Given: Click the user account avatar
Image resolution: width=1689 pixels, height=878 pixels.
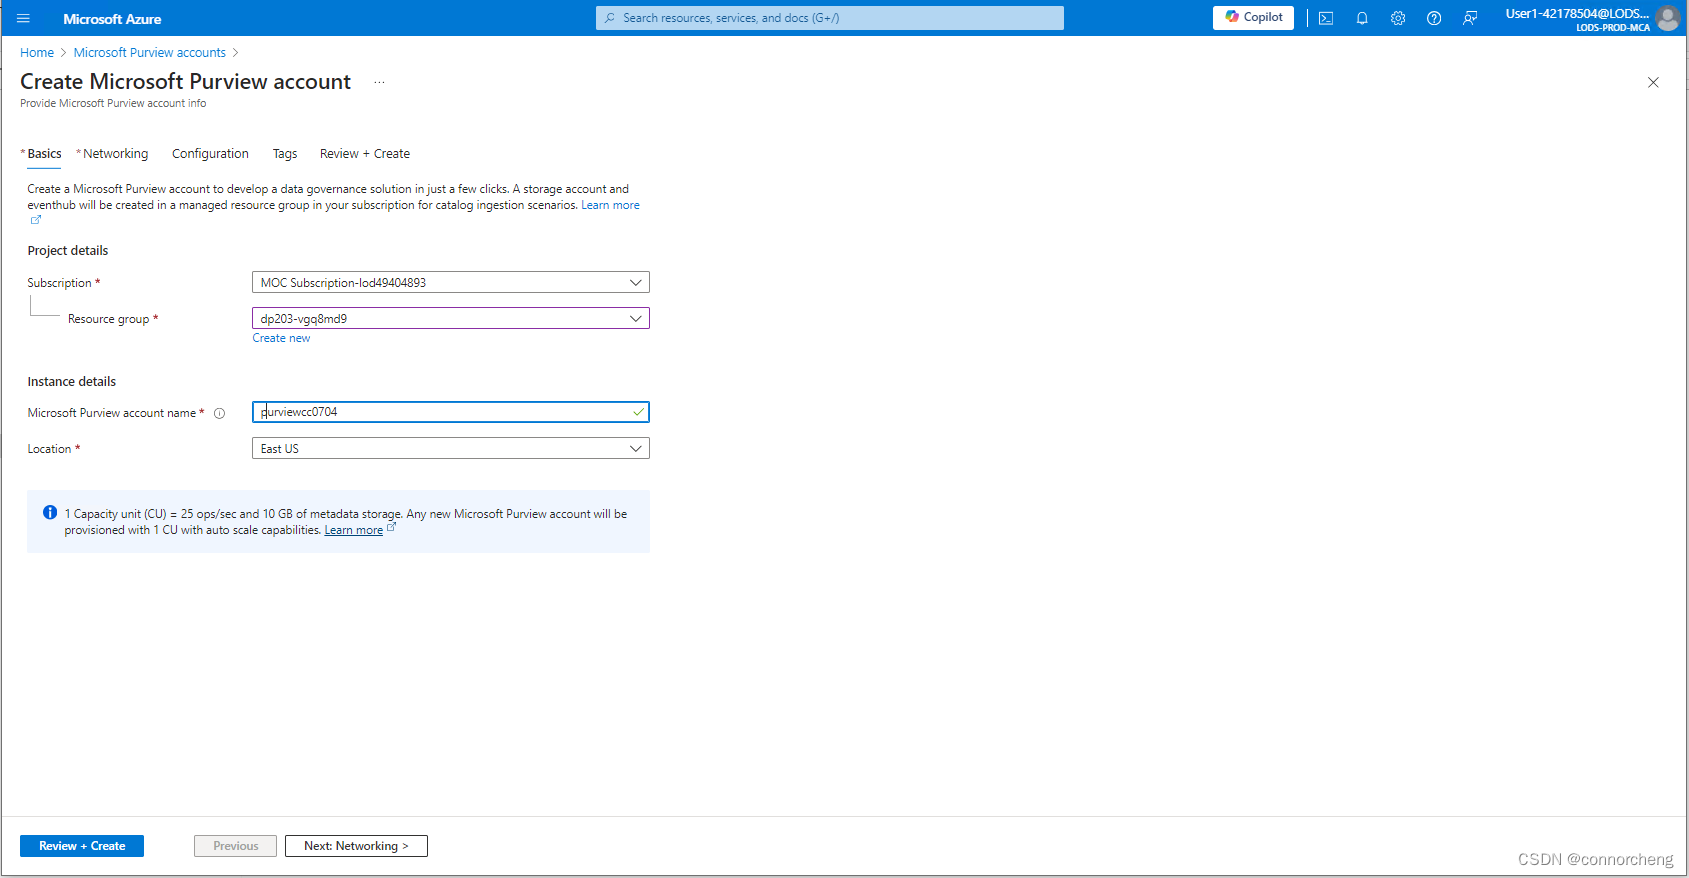Looking at the screenshot, I should (x=1667, y=18).
